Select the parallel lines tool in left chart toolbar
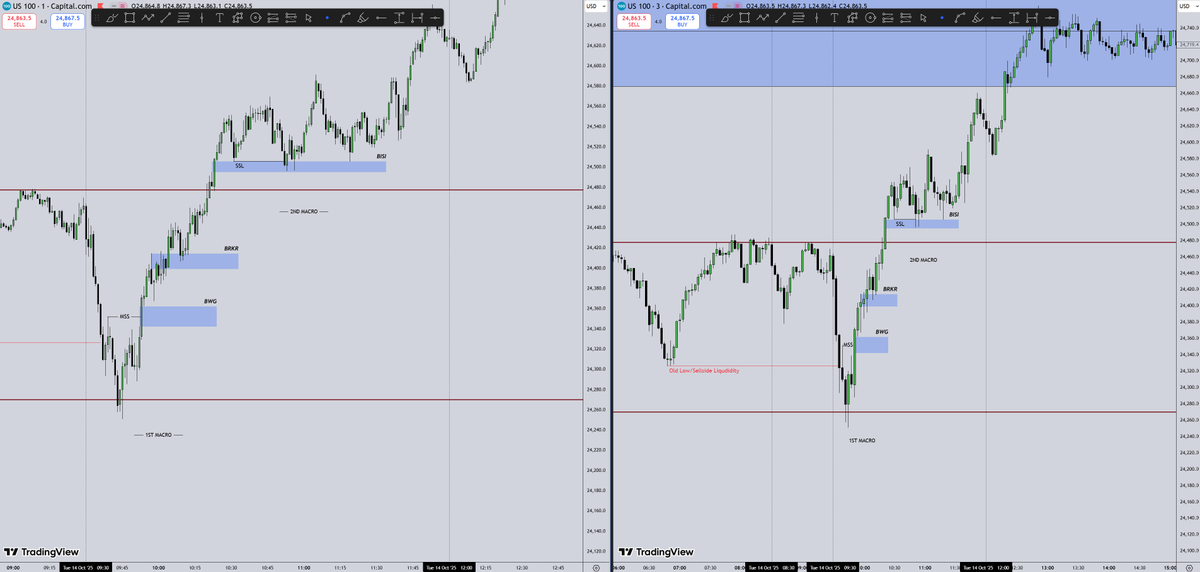Viewport: 1200px width, 572px height. pos(184,18)
